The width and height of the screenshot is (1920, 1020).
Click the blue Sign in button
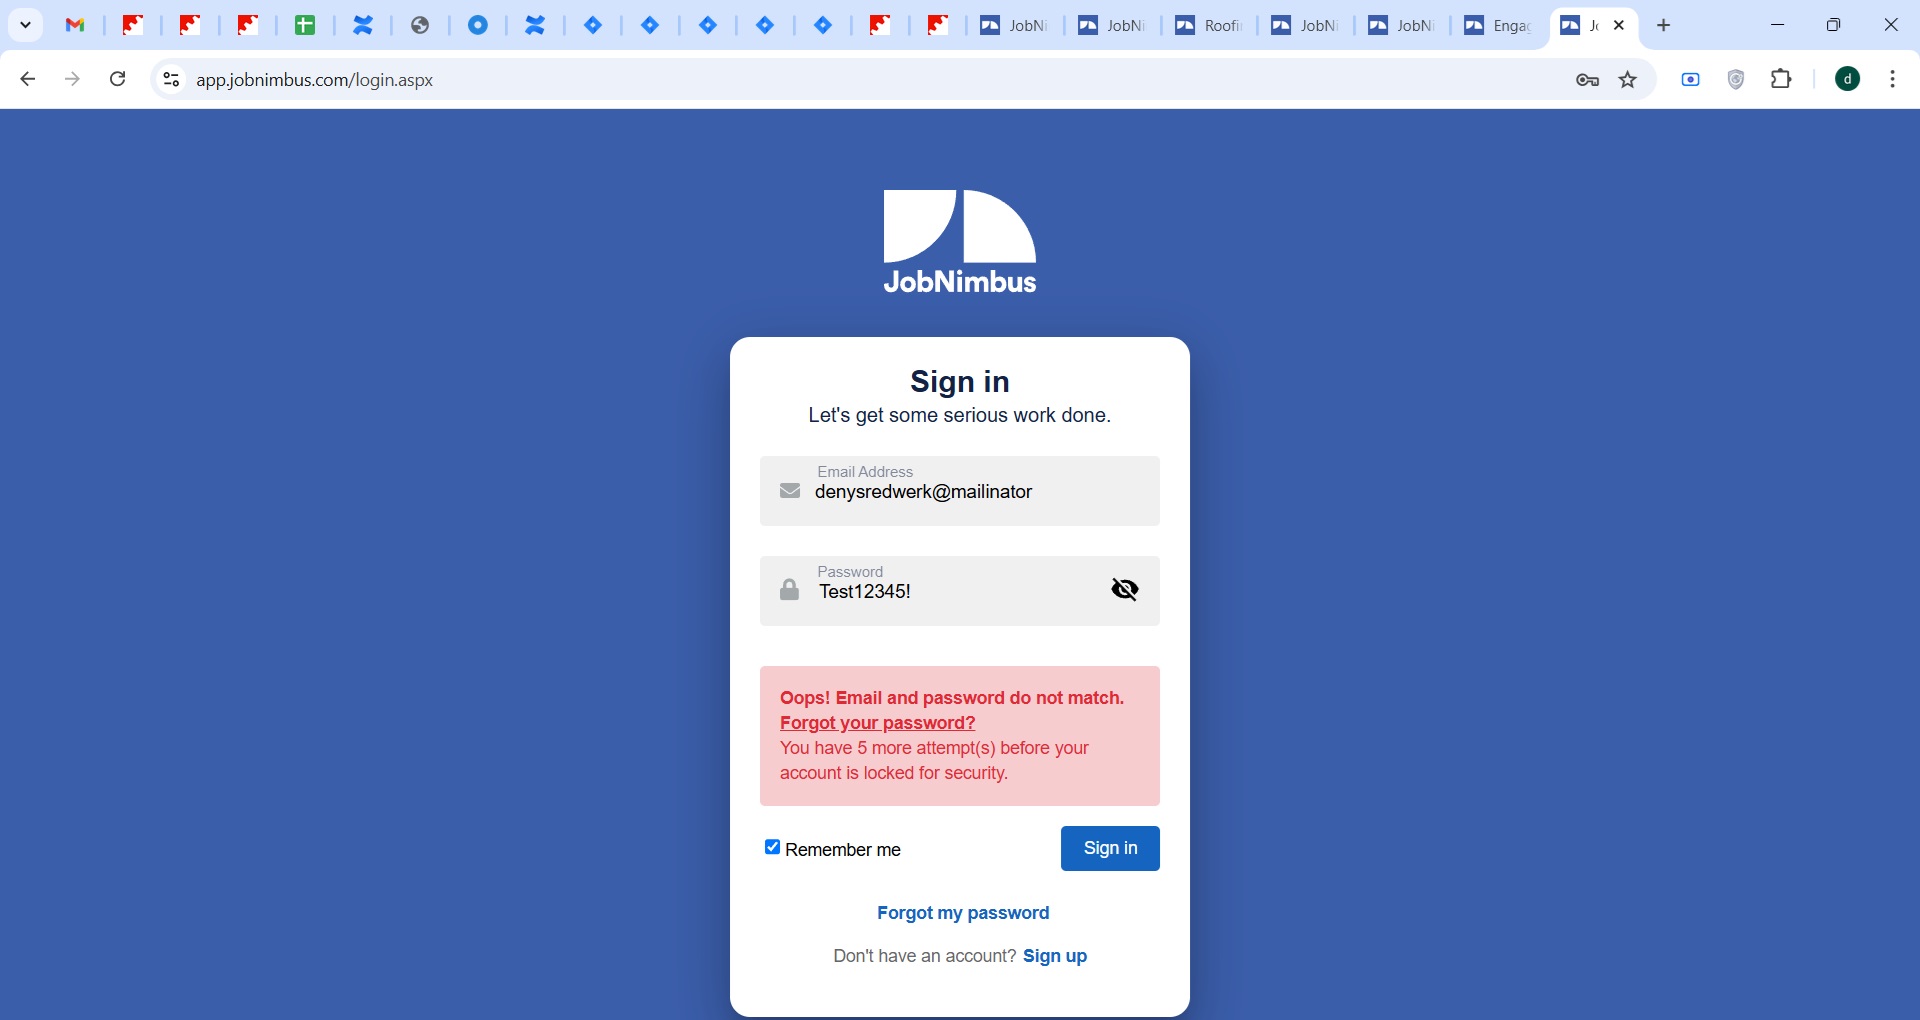coord(1110,848)
